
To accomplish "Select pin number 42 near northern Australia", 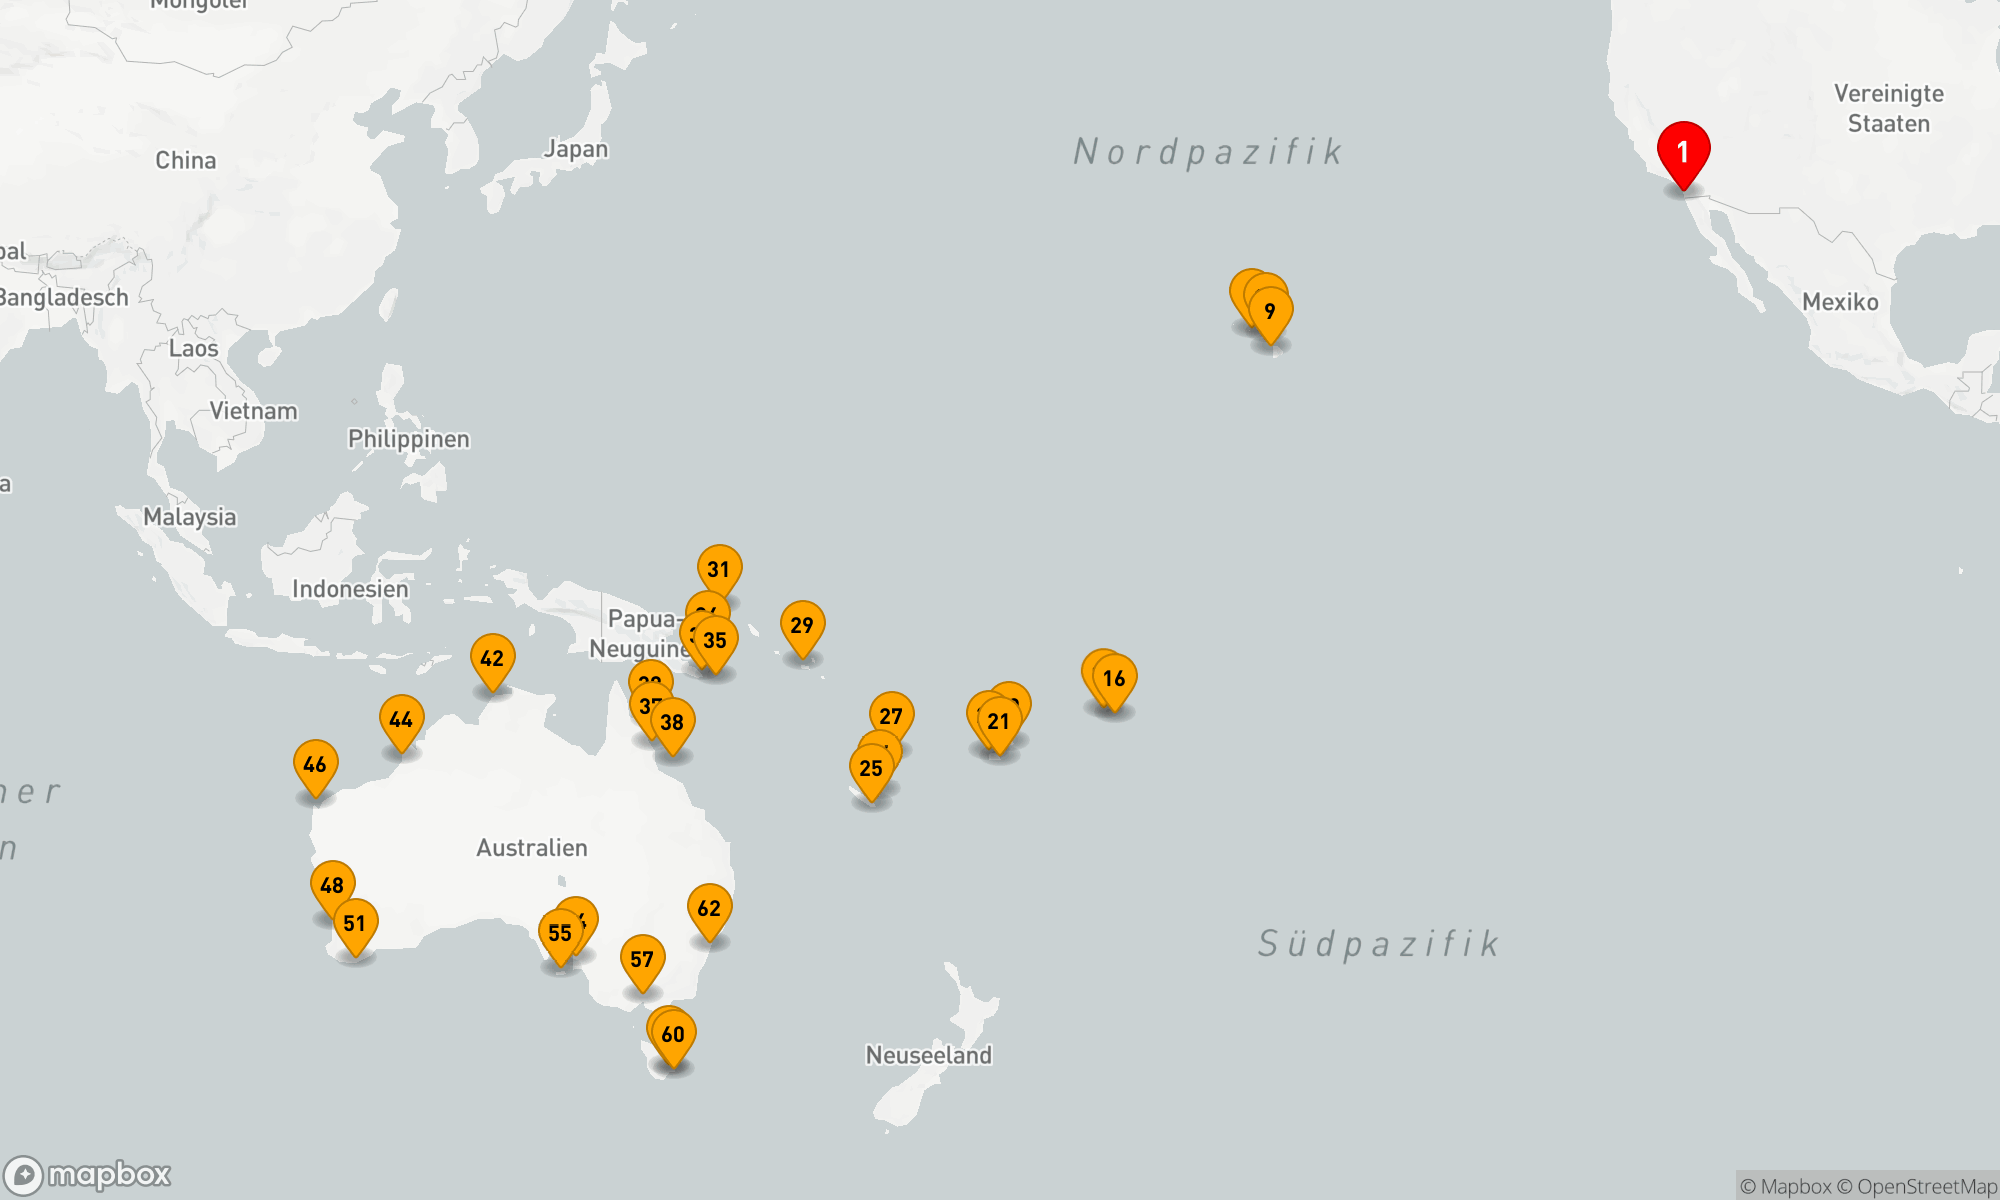I will click(x=492, y=659).
